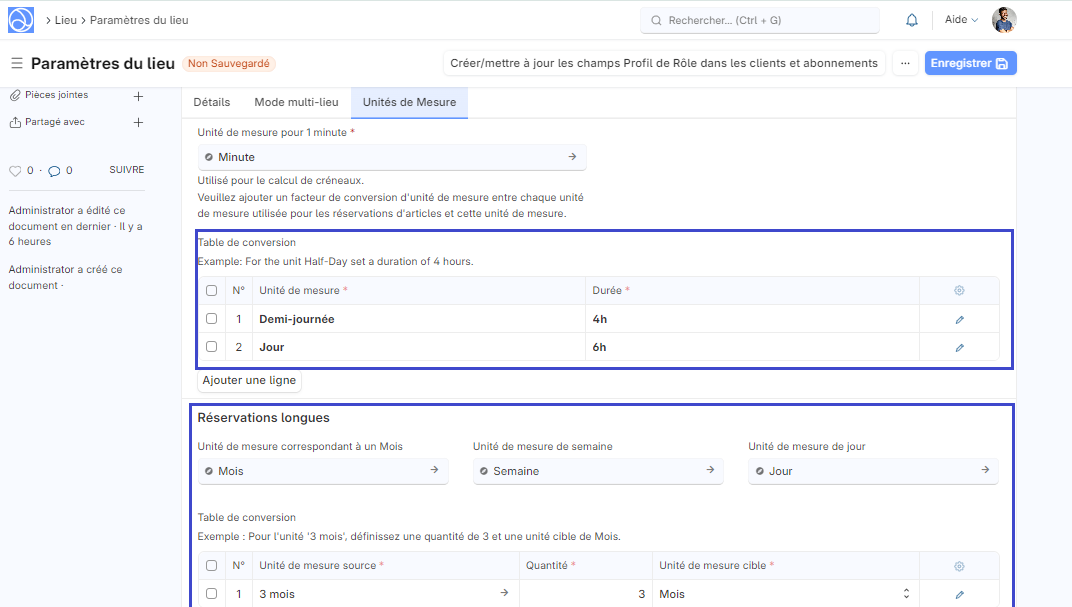Image resolution: width=1072 pixels, height=607 pixels.
Task: Open the Aide dropdown menu
Action: 961,20
